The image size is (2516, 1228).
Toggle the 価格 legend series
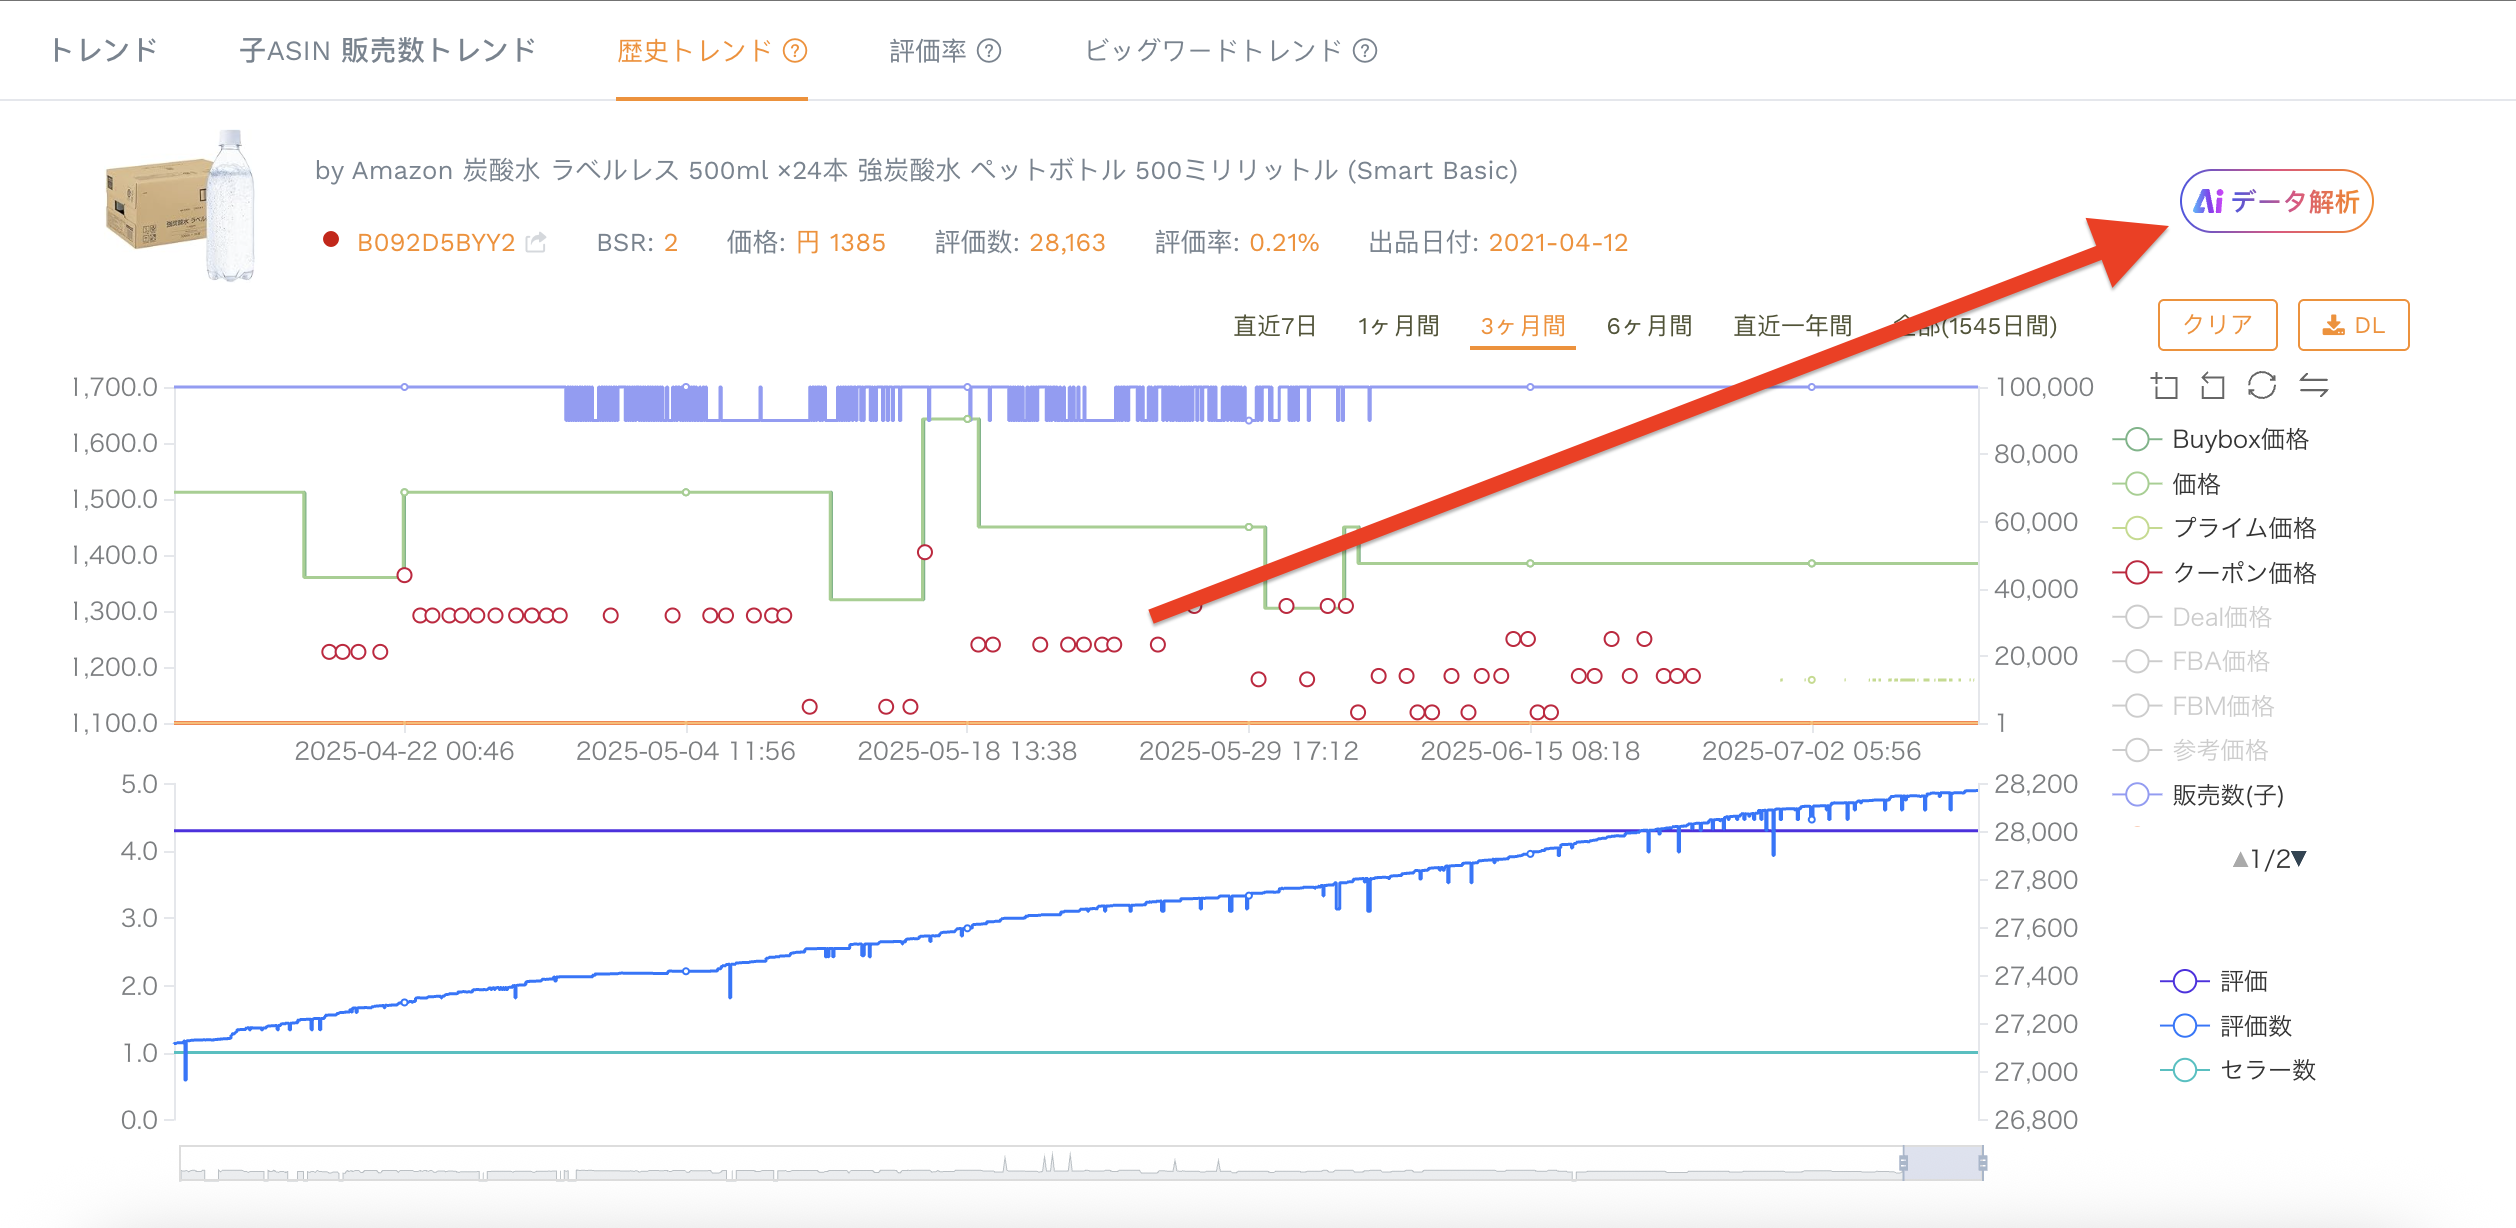[2167, 484]
